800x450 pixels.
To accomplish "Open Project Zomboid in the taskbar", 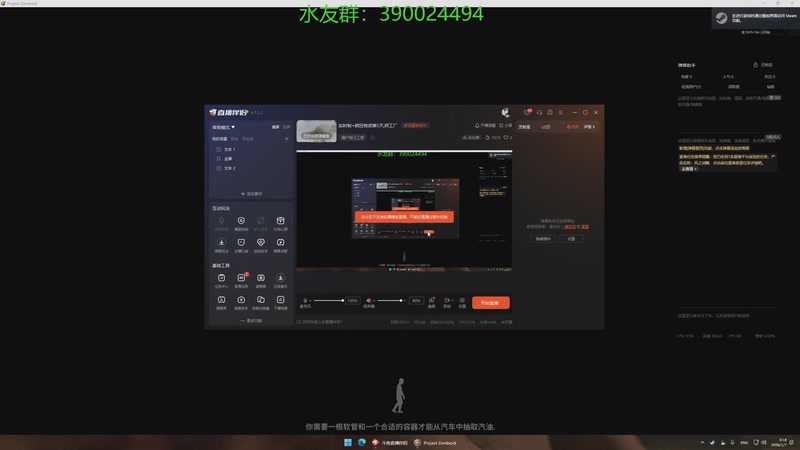I will click(x=435, y=442).
